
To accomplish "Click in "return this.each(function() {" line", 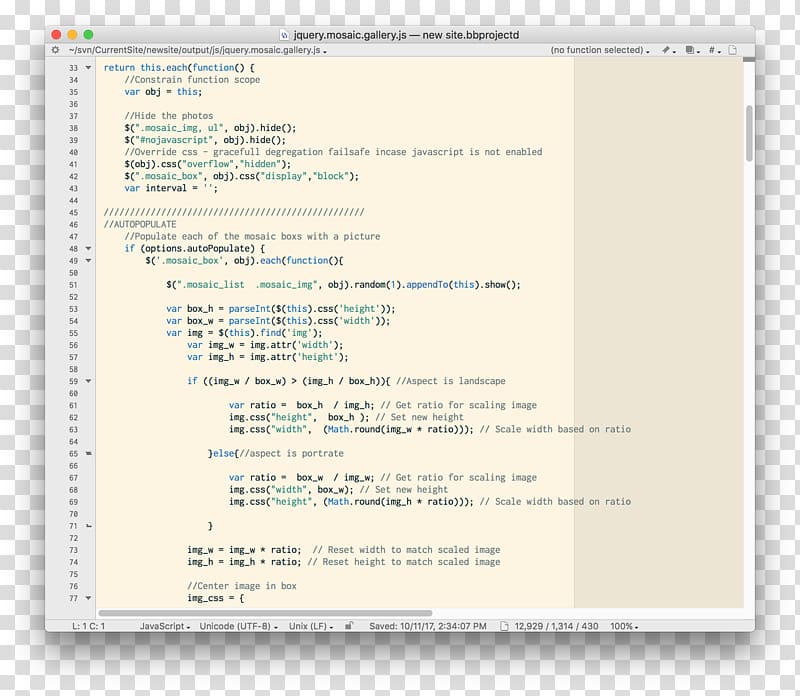I will point(179,67).
